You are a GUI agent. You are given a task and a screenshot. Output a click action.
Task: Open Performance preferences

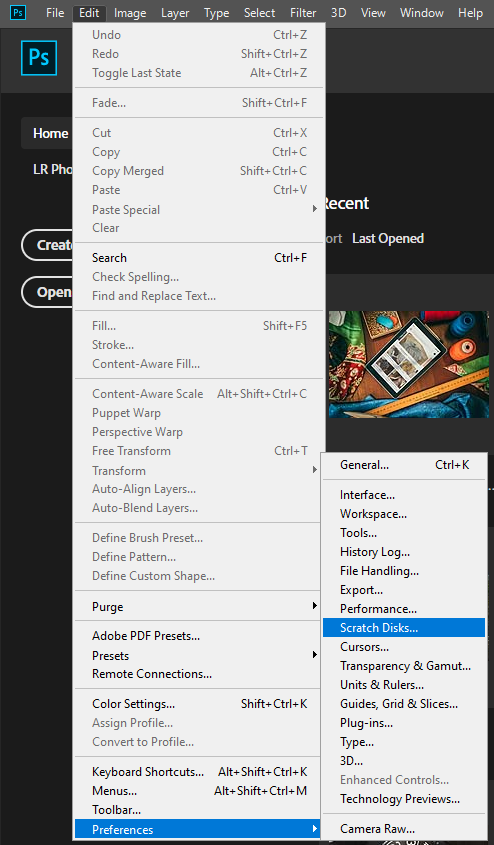click(x=404, y=608)
